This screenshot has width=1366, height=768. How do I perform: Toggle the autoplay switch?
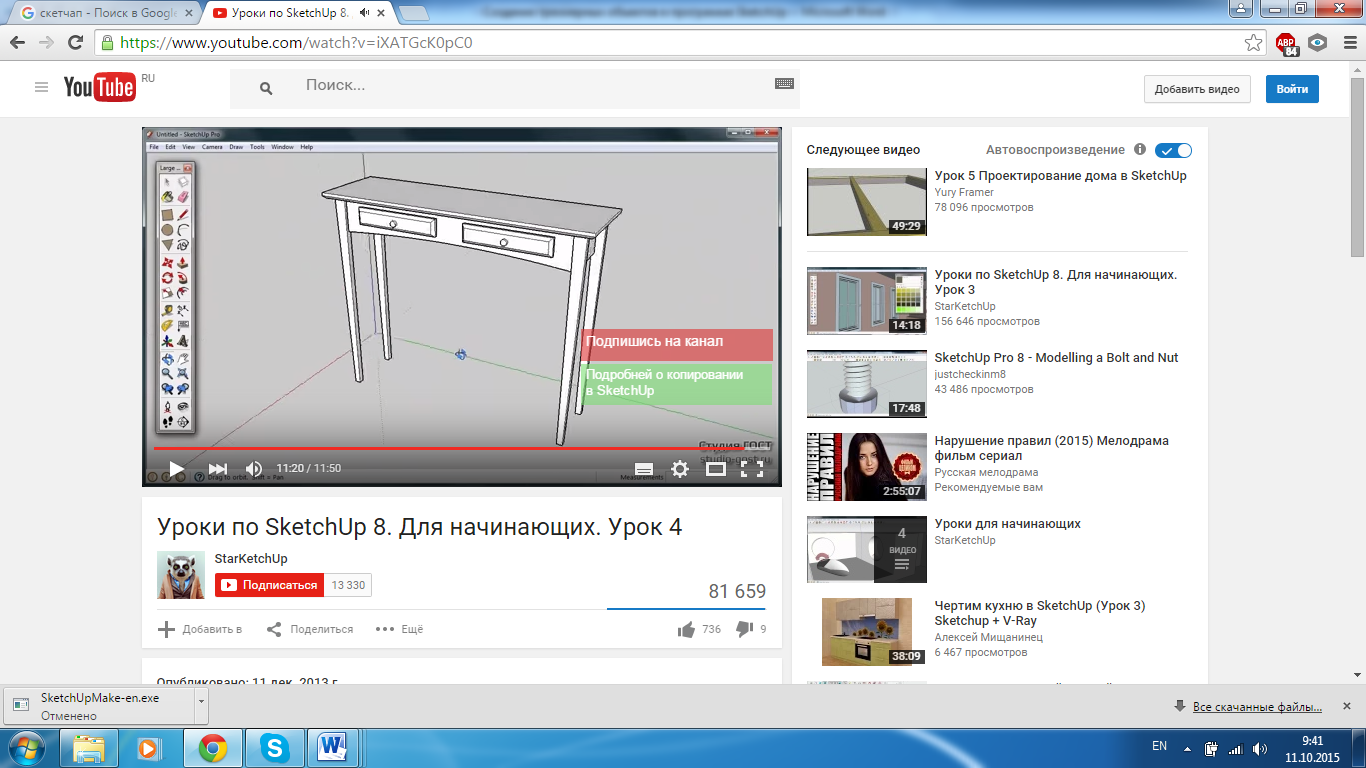click(x=1173, y=150)
